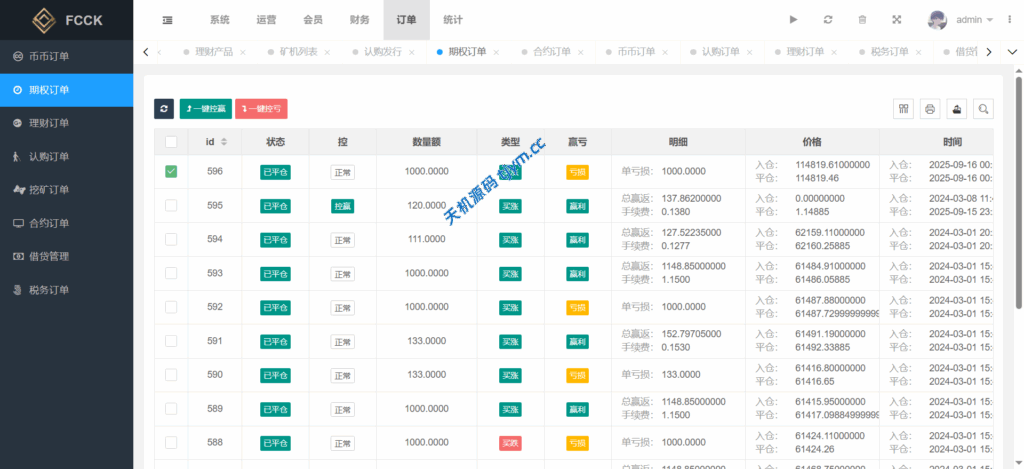
Task: Open 挖矿订单 in the sidebar
Action: pos(67,190)
